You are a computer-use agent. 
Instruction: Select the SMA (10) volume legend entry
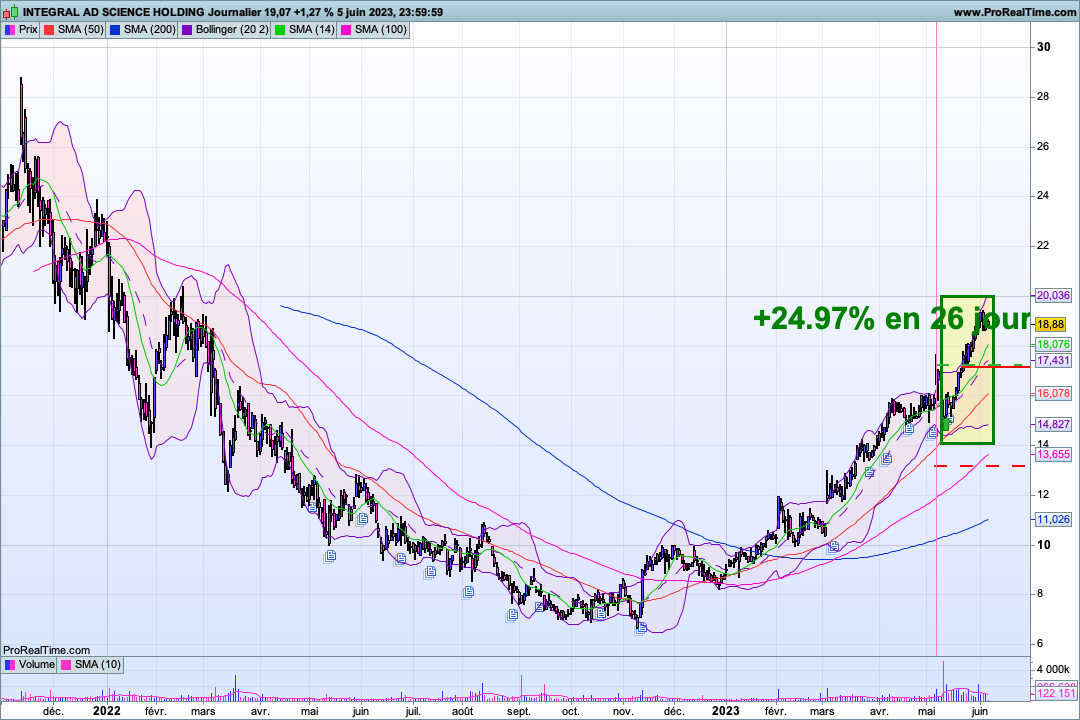90,664
